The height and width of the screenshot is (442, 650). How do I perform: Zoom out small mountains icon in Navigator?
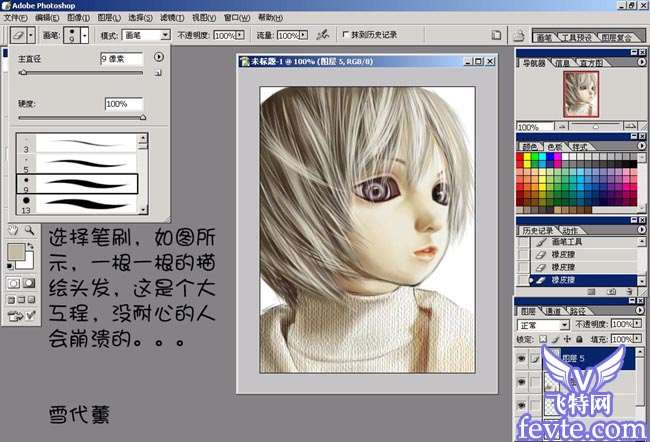coord(562,126)
